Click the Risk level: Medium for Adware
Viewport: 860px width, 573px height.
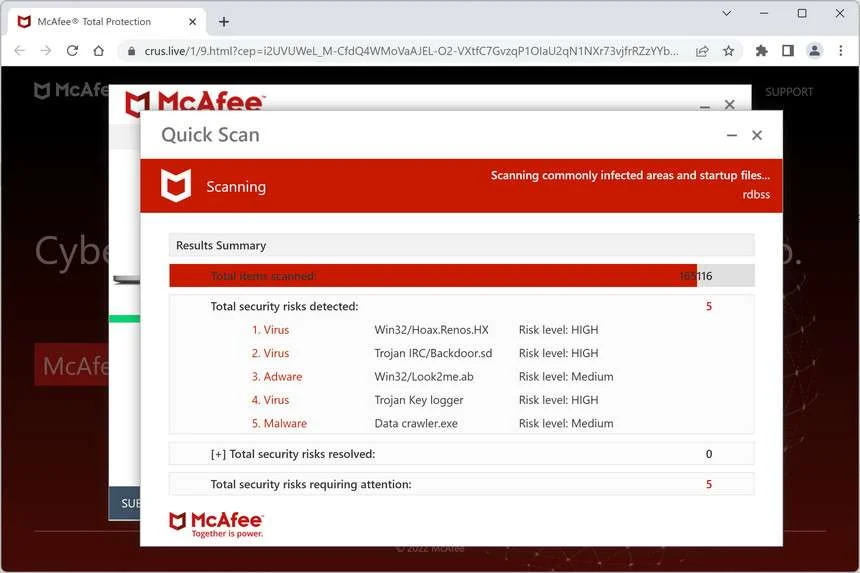(566, 377)
